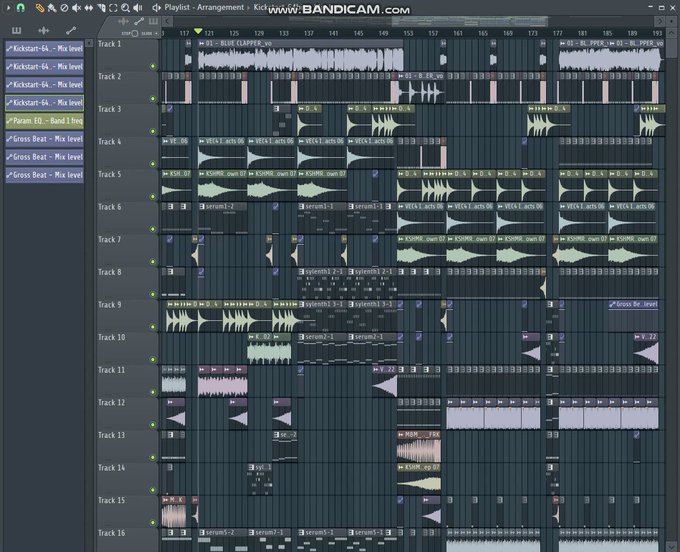Select the Track 8 header
Screen dimensions: 680x552
click(x=127, y=284)
